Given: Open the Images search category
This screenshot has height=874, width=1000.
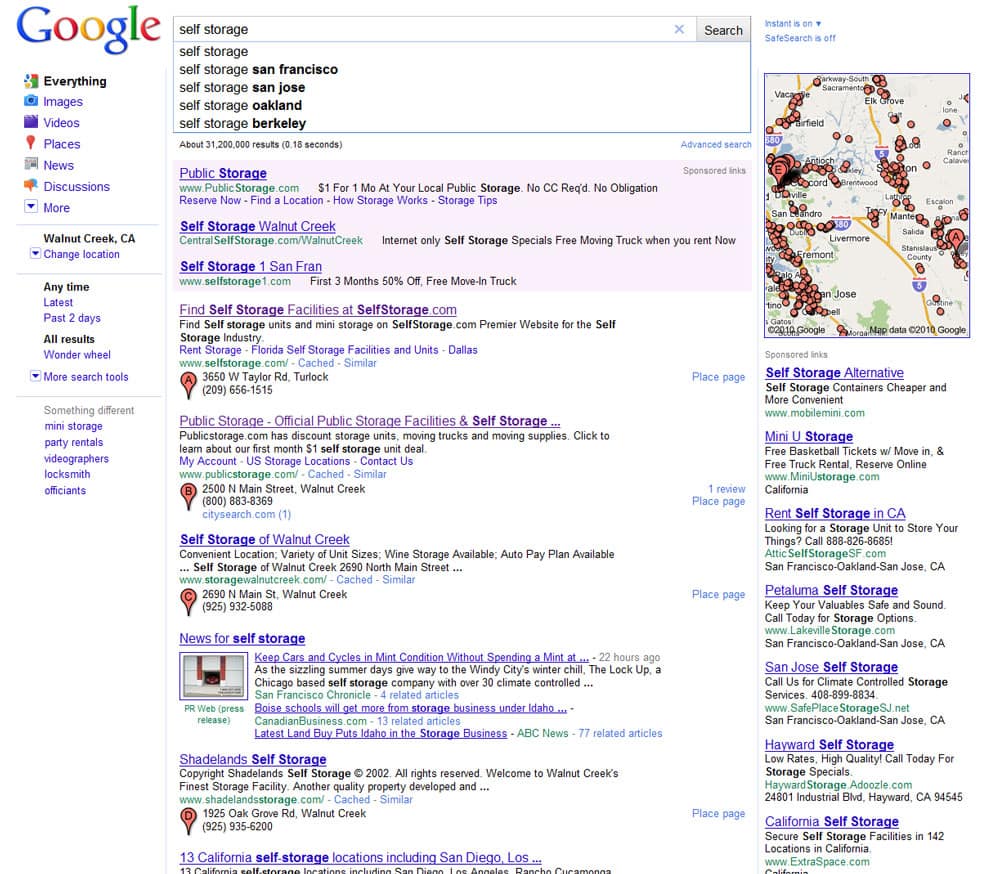Looking at the screenshot, I should [x=62, y=101].
